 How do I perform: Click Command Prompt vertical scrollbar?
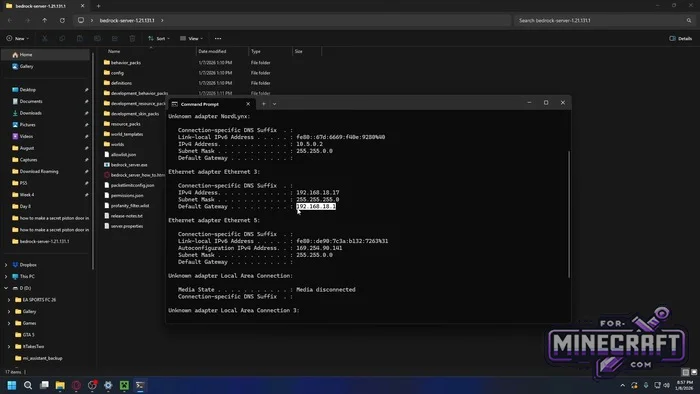[569, 214]
